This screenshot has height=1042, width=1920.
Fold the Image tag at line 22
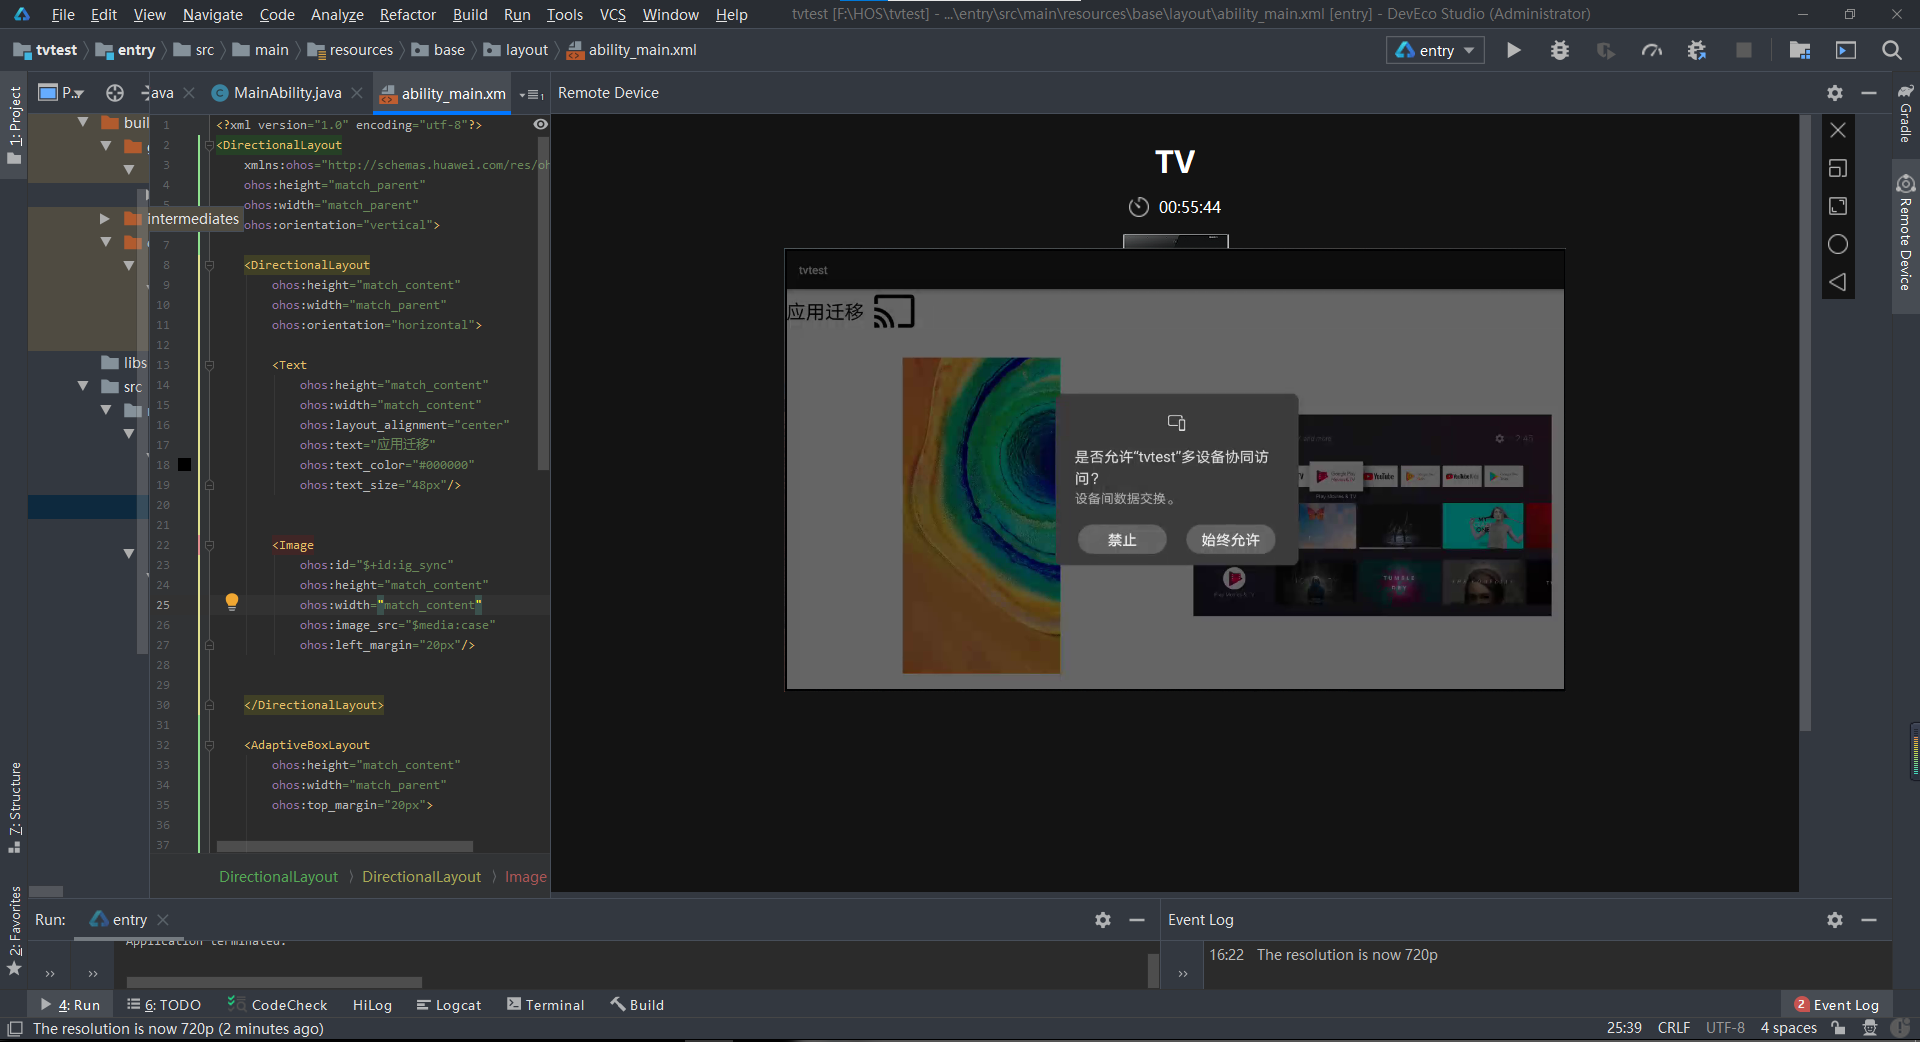tap(210, 545)
